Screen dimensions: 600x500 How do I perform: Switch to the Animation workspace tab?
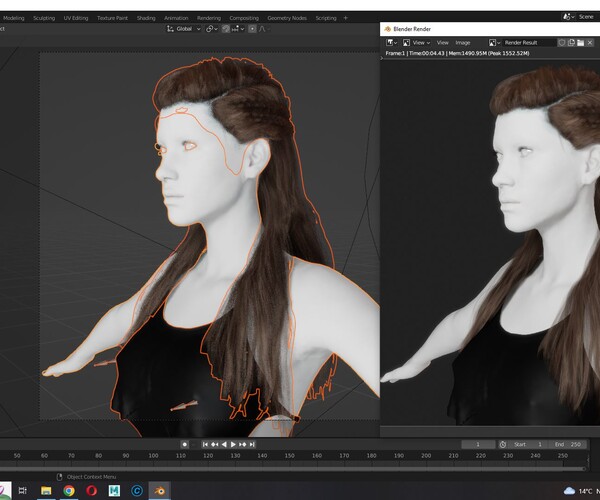coord(176,18)
